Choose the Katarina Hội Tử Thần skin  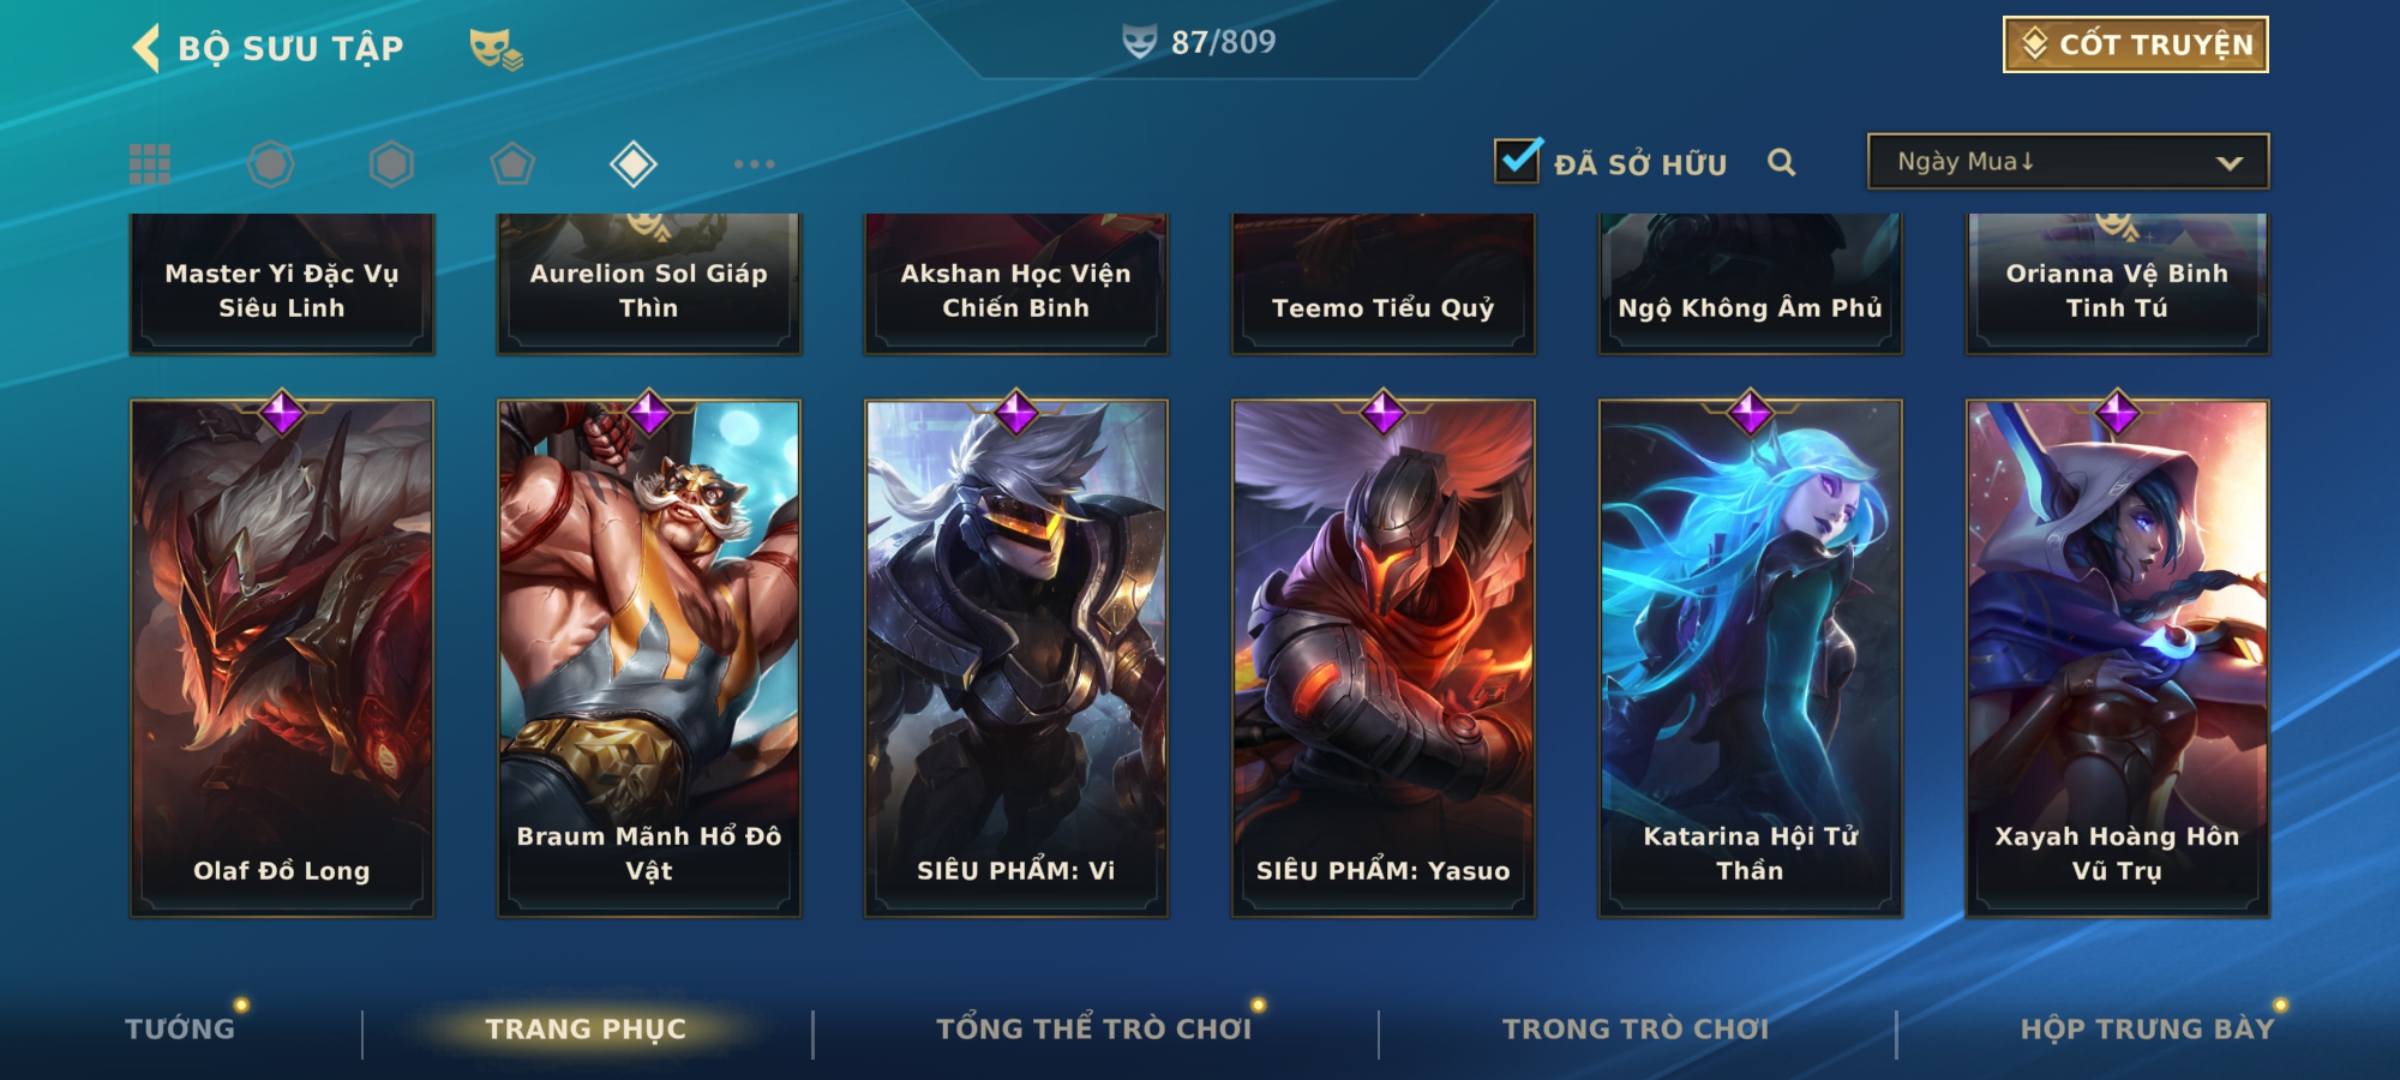pyautogui.click(x=1750, y=658)
